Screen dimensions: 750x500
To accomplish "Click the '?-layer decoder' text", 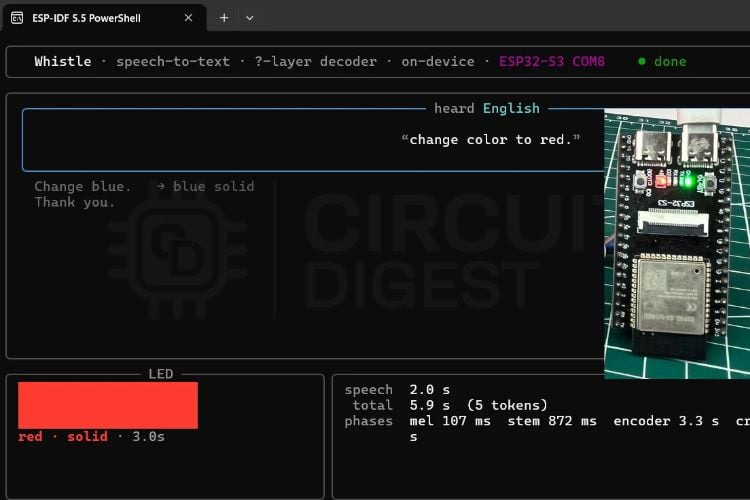I will tap(316, 62).
